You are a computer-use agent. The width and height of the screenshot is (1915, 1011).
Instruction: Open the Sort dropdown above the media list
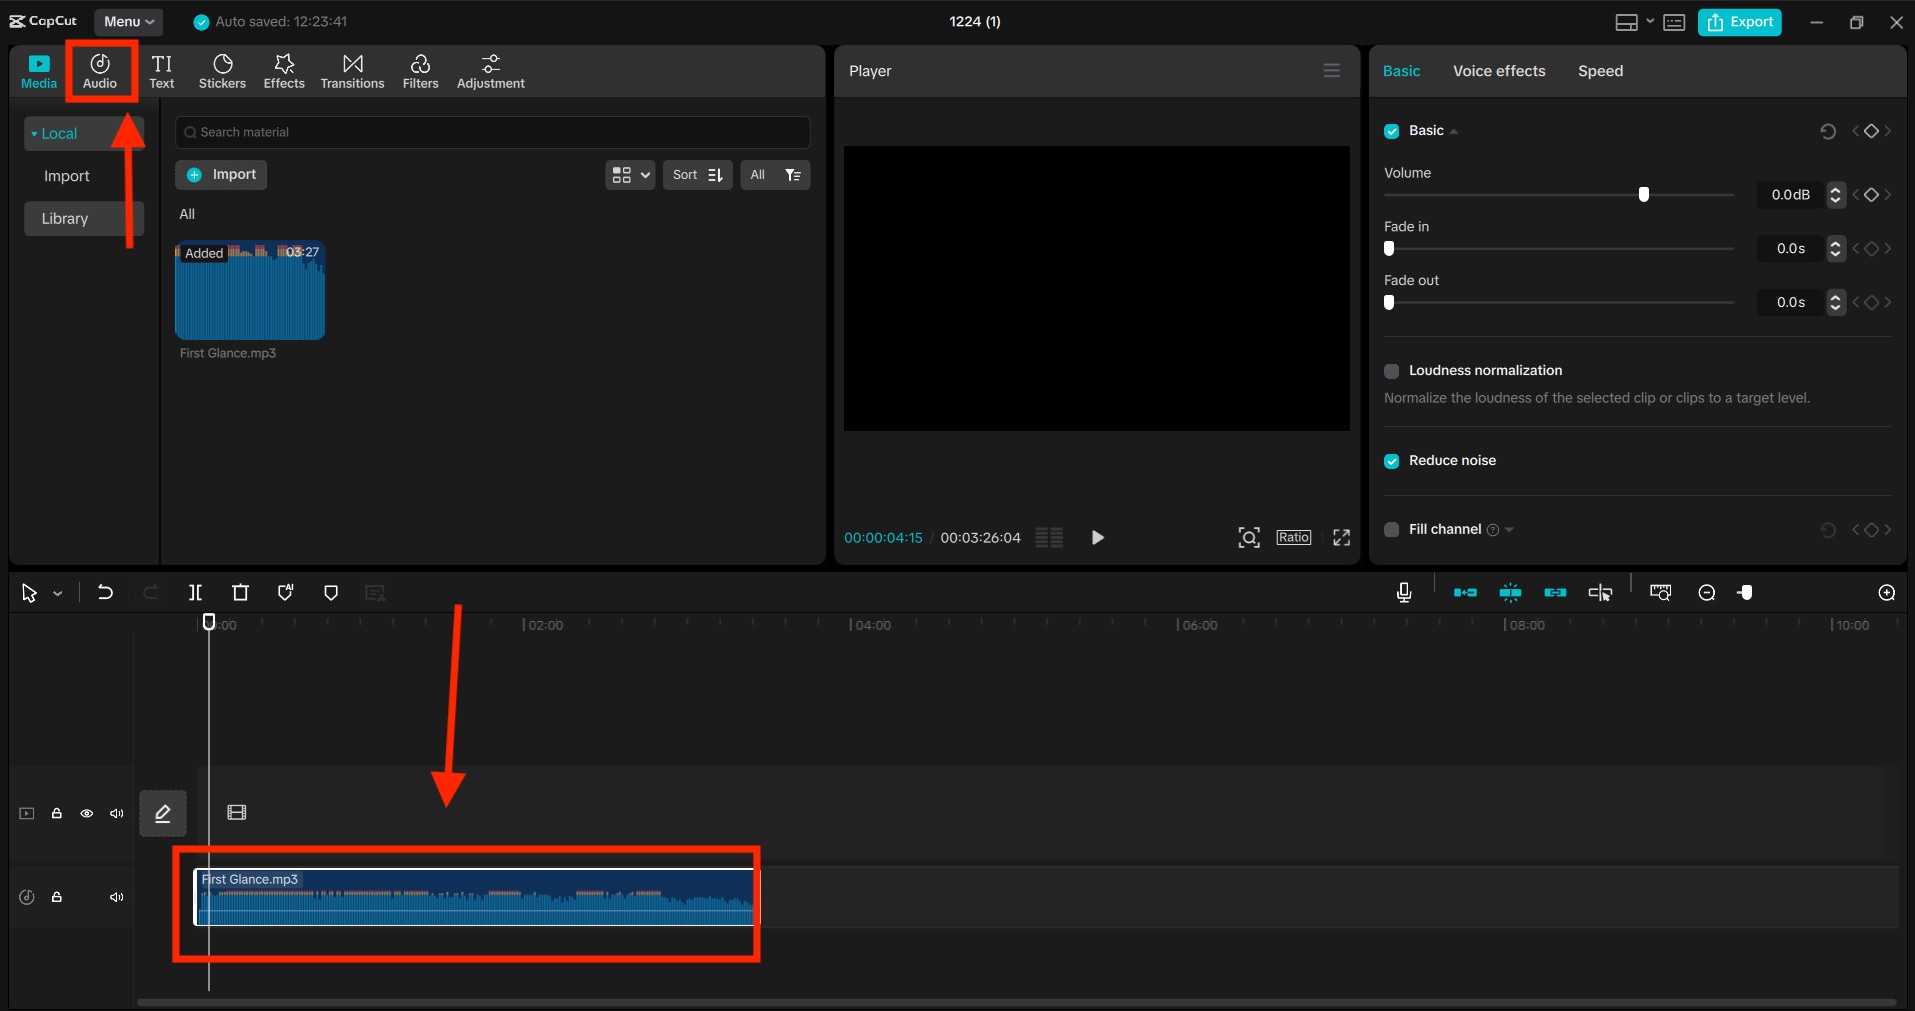coord(697,174)
